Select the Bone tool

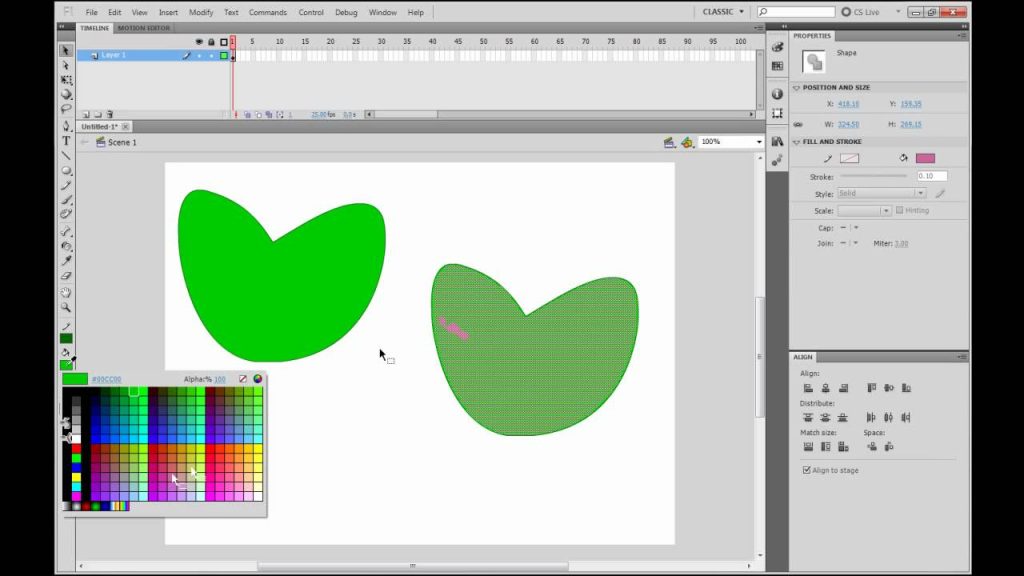(66, 231)
